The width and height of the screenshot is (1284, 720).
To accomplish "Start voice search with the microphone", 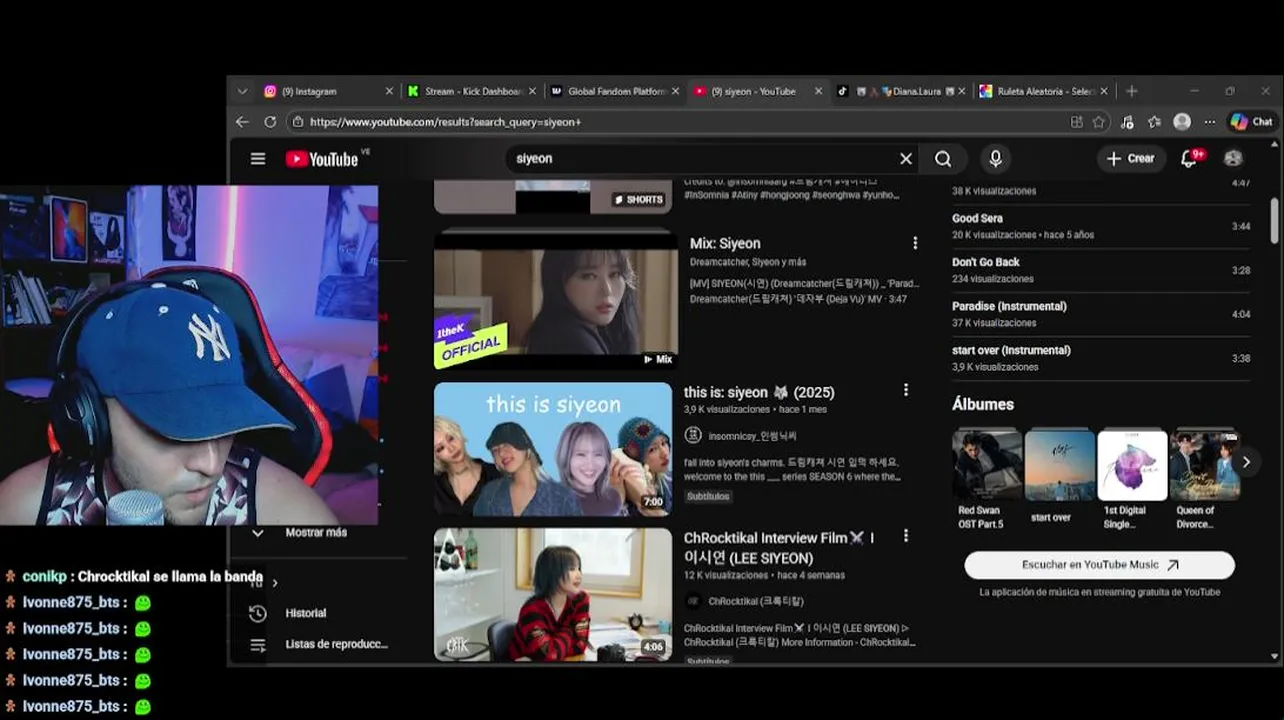I will click(x=995, y=159).
